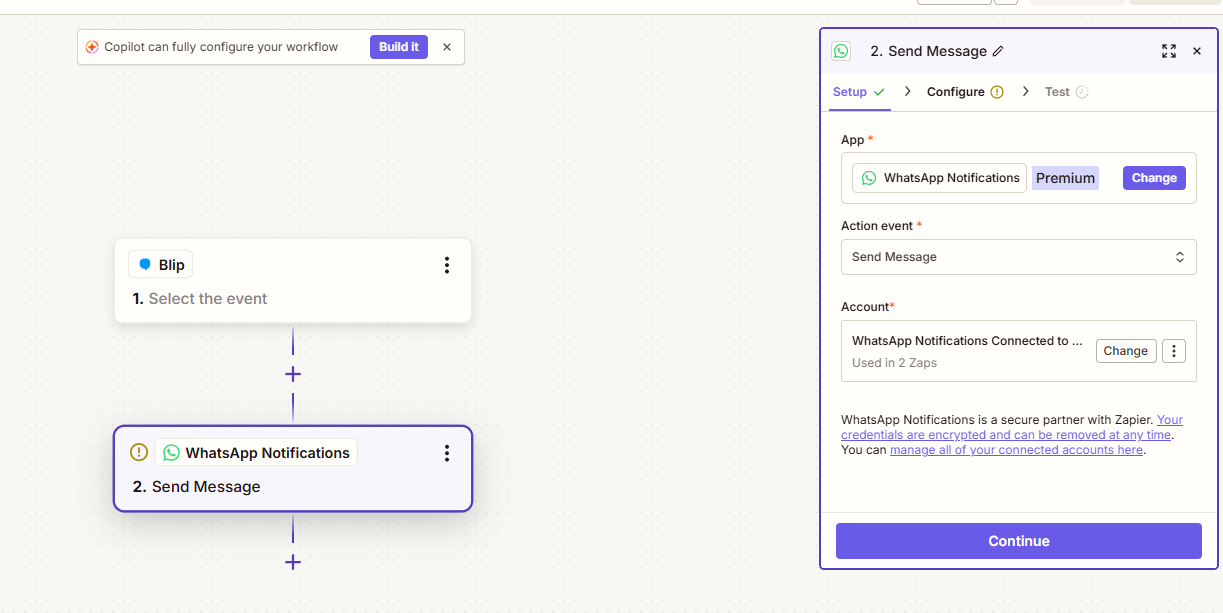Image resolution: width=1223 pixels, height=613 pixels.
Task: Click WhatsApp icon in panel header
Action: coord(841,51)
